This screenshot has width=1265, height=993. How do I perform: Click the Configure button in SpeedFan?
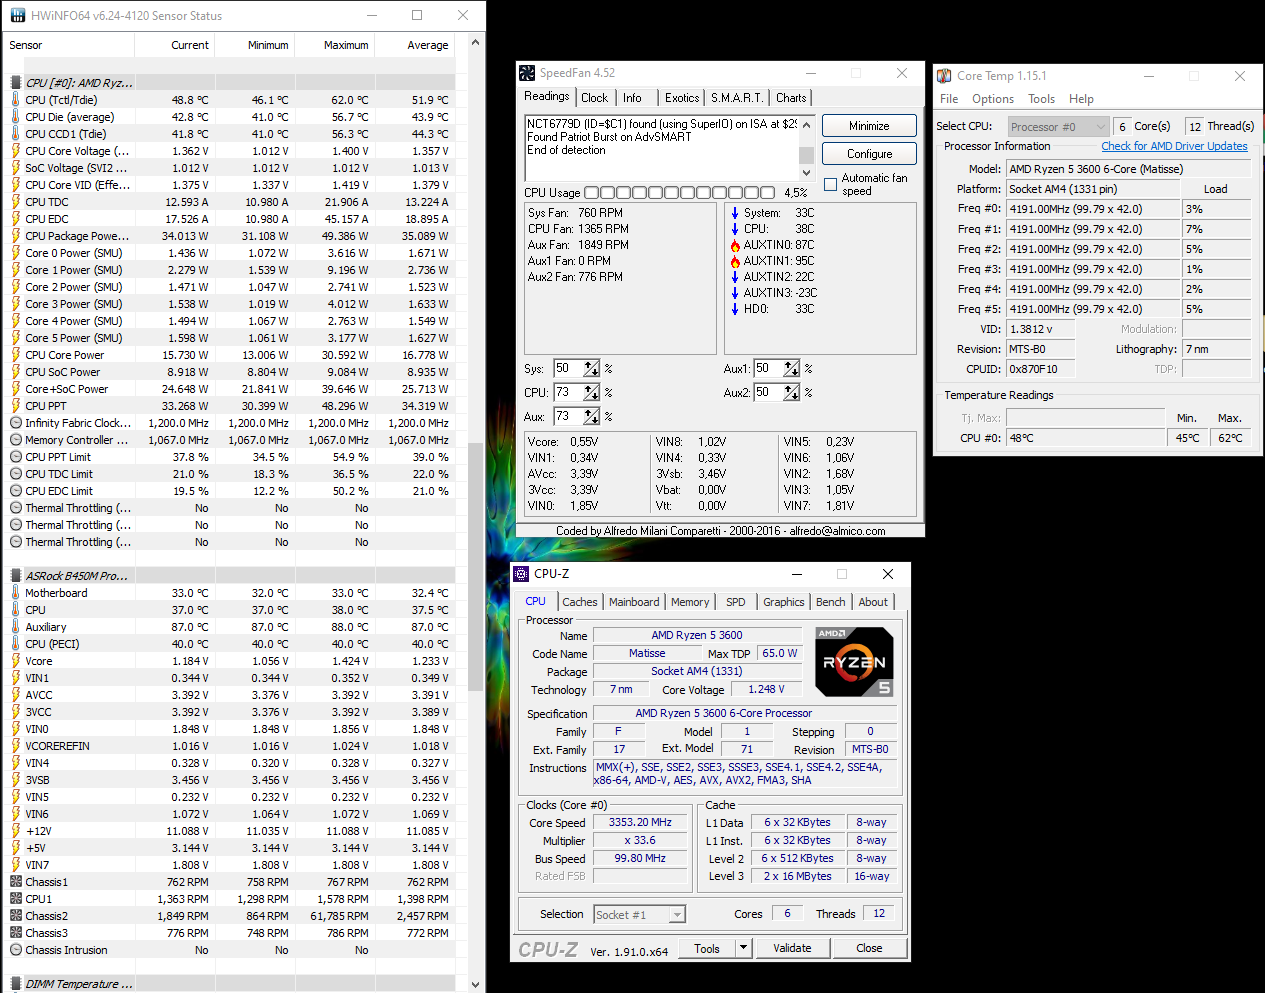coord(869,154)
